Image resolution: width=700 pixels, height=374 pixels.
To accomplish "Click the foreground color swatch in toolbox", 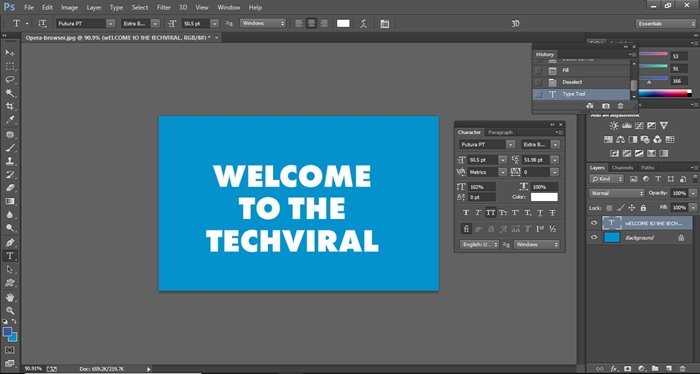I will (x=7, y=332).
